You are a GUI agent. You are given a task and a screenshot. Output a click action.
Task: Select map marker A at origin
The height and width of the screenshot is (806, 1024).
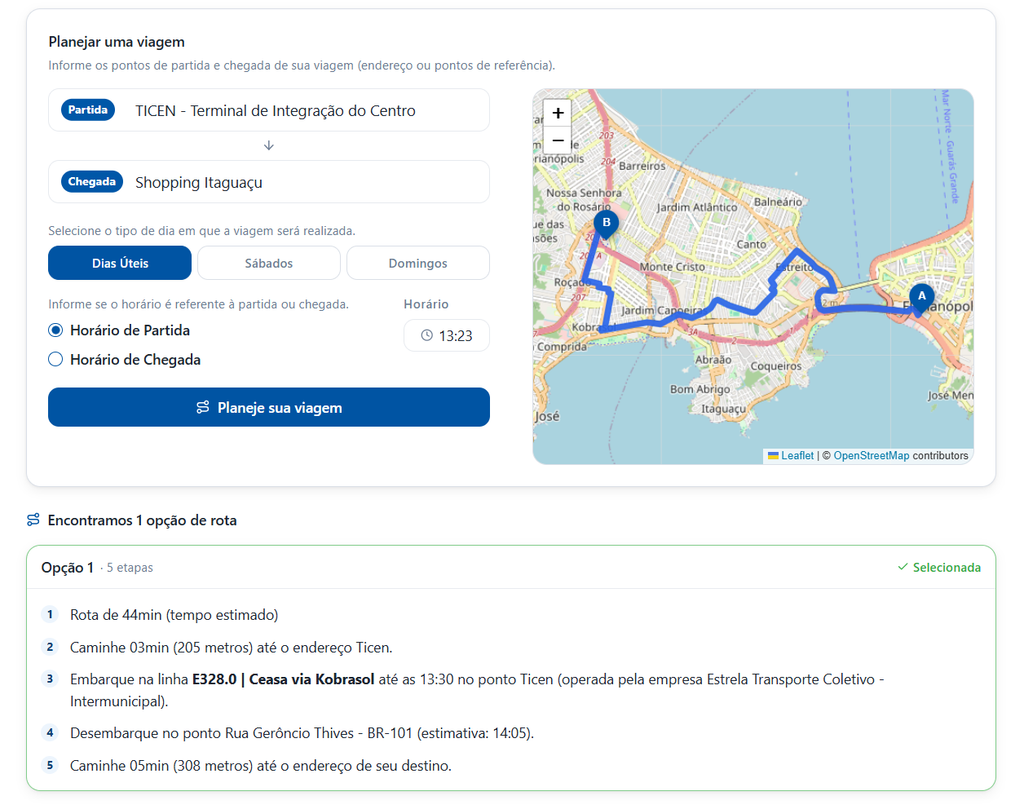921,300
